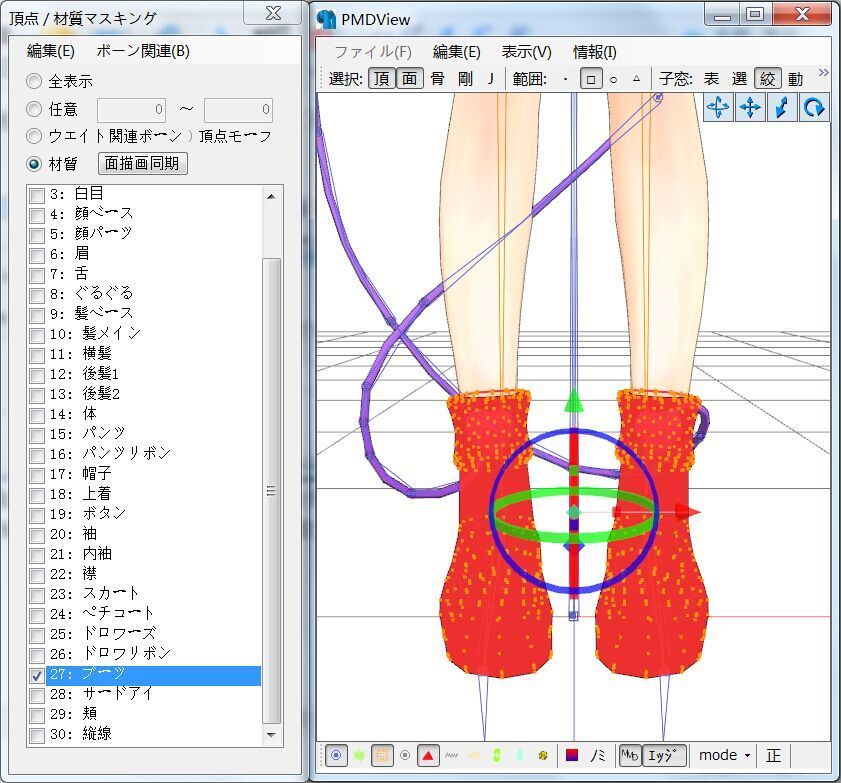The height and width of the screenshot is (783, 841).
Task: Click the 面描画同期 button
Action: click(143, 163)
